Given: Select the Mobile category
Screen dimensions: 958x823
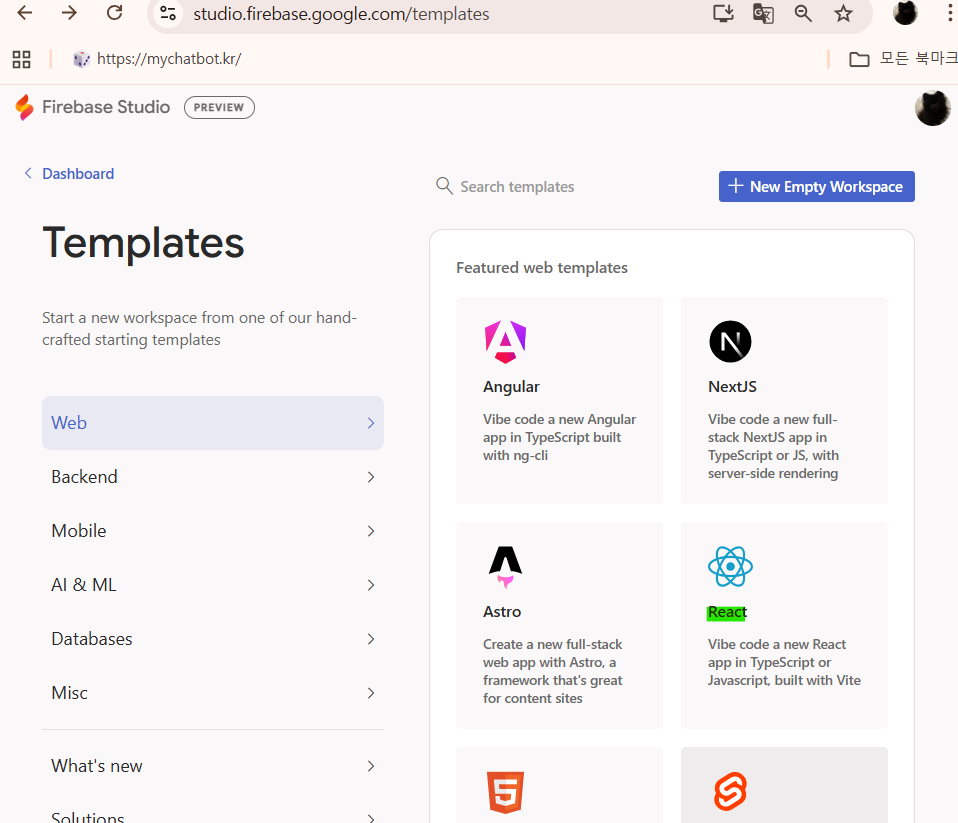Looking at the screenshot, I should 213,530.
